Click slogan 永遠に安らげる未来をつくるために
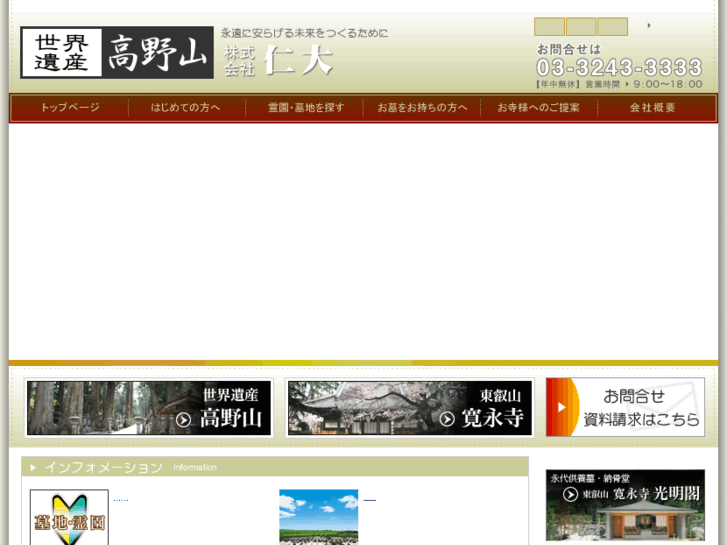The width and height of the screenshot is (727, 545). coord(304,33)
